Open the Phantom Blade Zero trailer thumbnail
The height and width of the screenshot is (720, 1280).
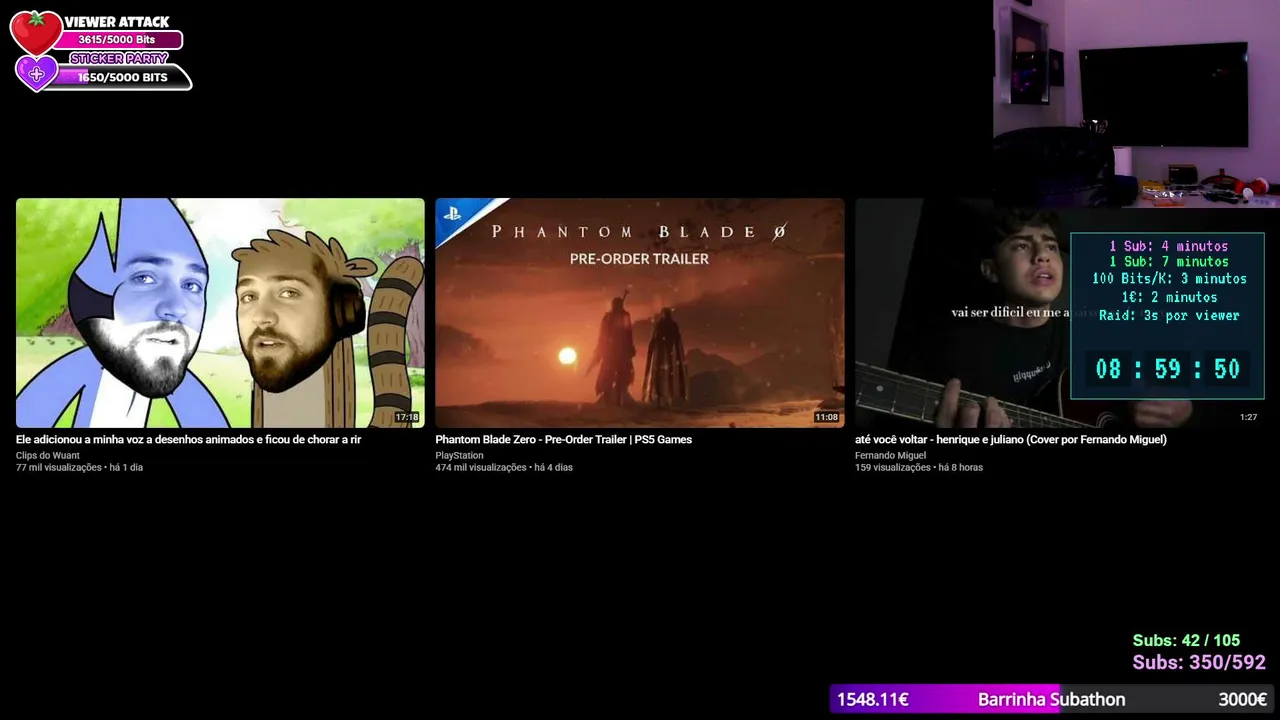coord(640,313)
